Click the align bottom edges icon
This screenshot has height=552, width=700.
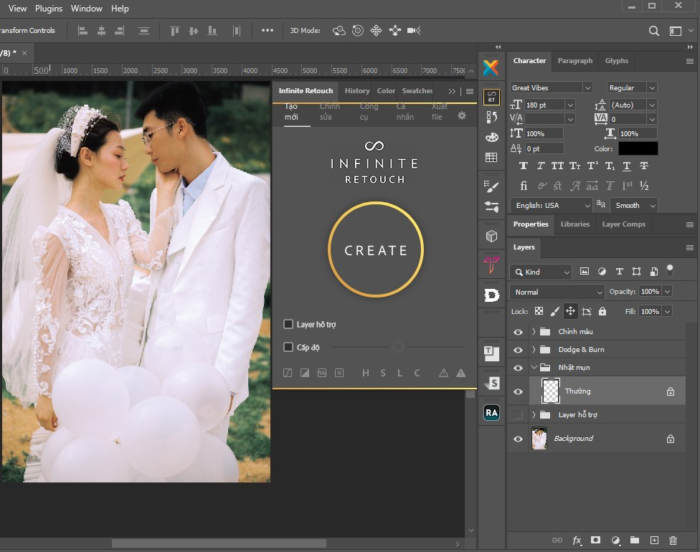pos(212,30)
